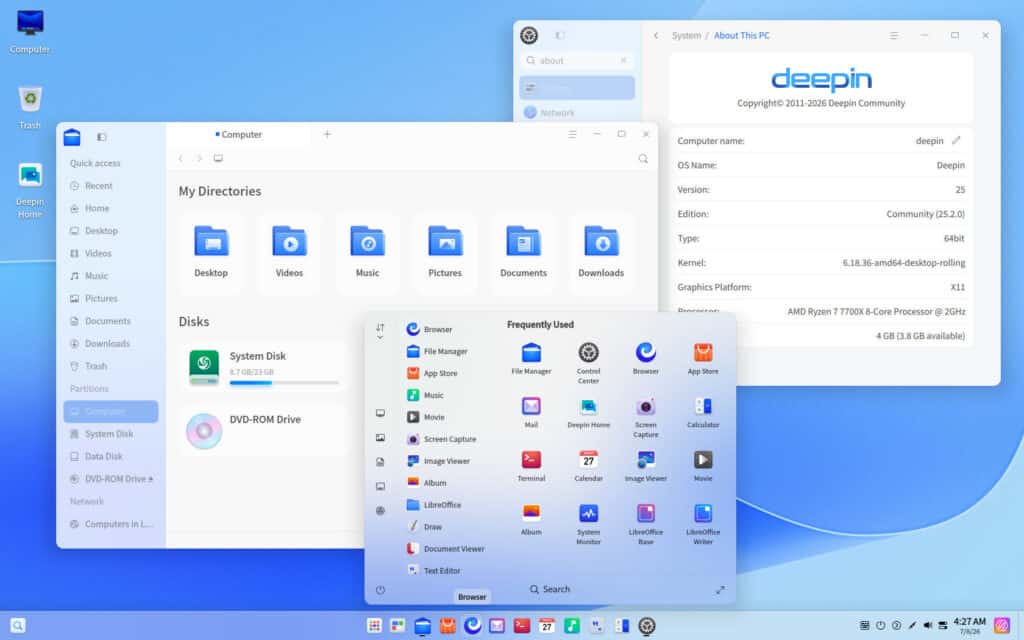Open LibreOffice Base in launcher grid

click(x=645, y=523)
